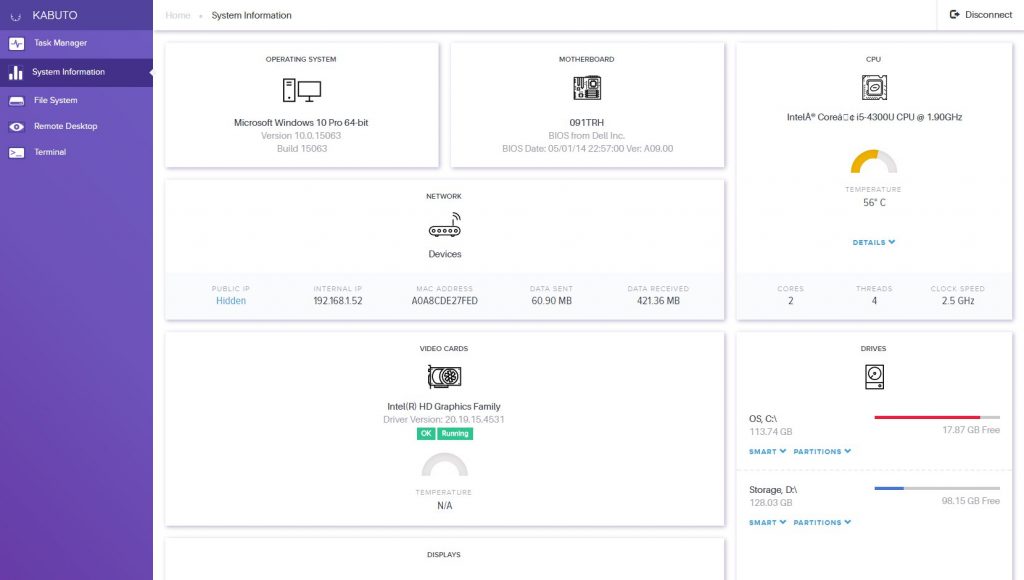
Task: Click the CPU chip icon
Action: pyautogui.click(x=874, y=88)
